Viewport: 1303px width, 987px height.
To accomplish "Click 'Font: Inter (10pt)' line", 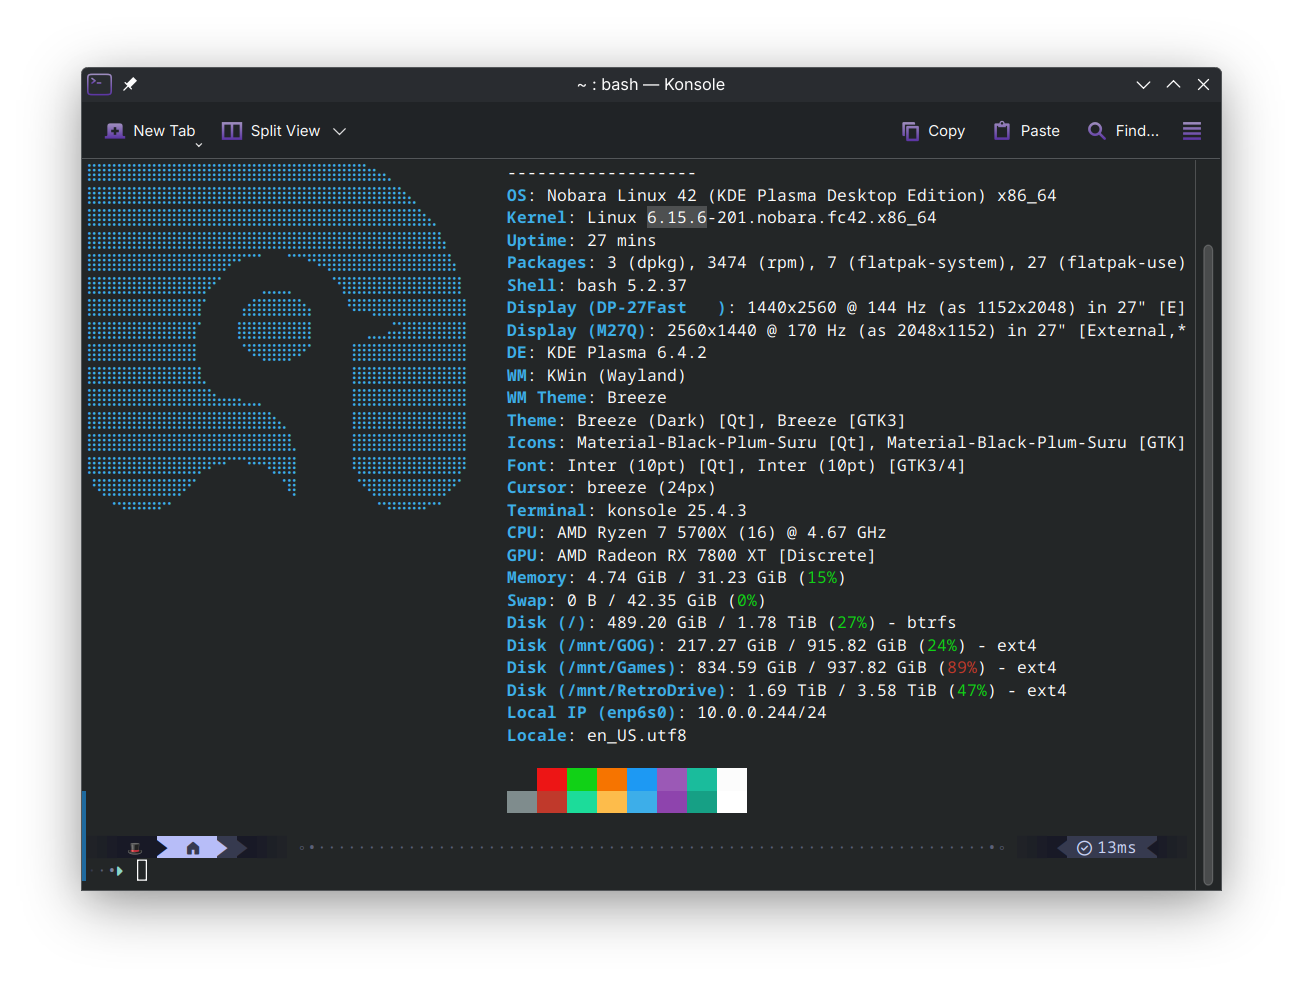I will click(736, 465).
